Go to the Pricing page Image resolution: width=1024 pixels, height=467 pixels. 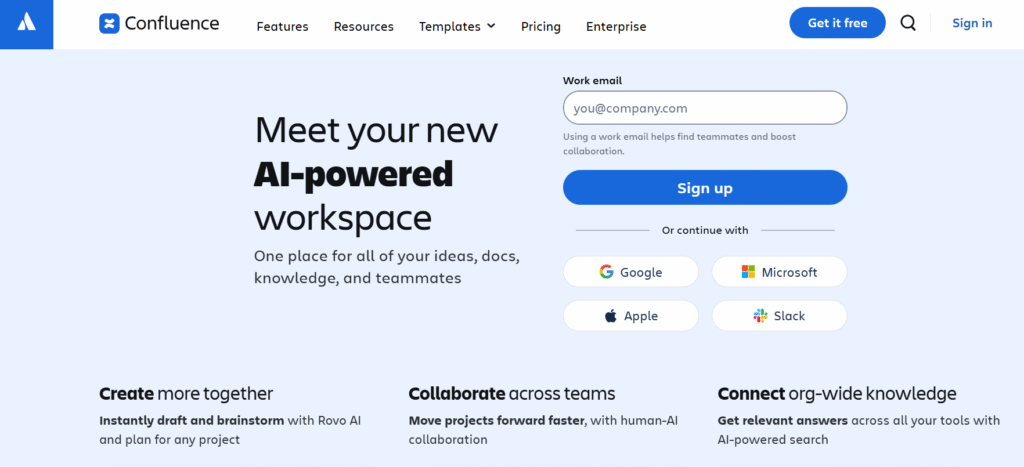(541, 27)
